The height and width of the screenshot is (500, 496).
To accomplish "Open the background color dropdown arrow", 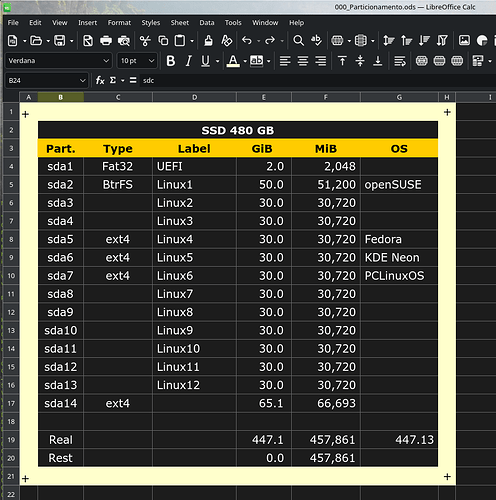I will 269,61.
